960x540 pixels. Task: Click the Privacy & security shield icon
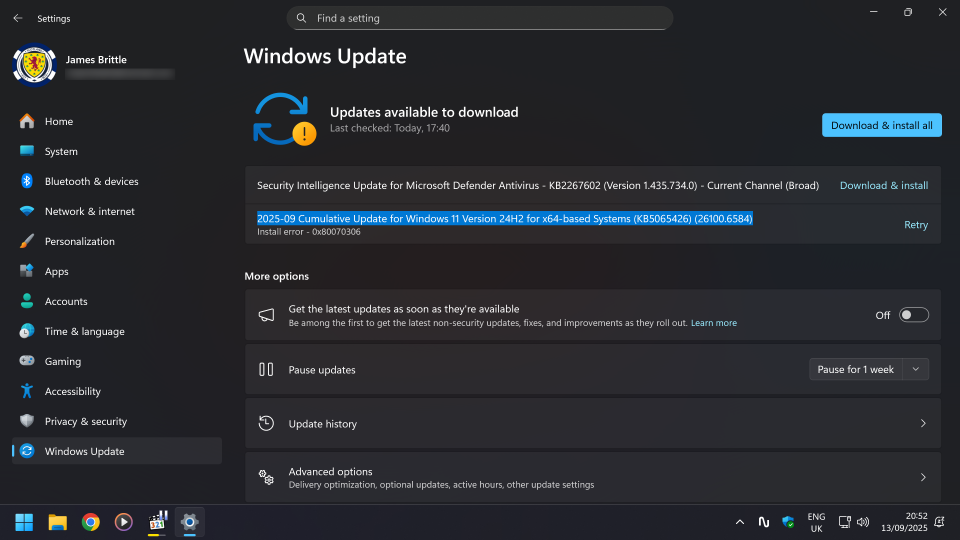tap(27, 421)
